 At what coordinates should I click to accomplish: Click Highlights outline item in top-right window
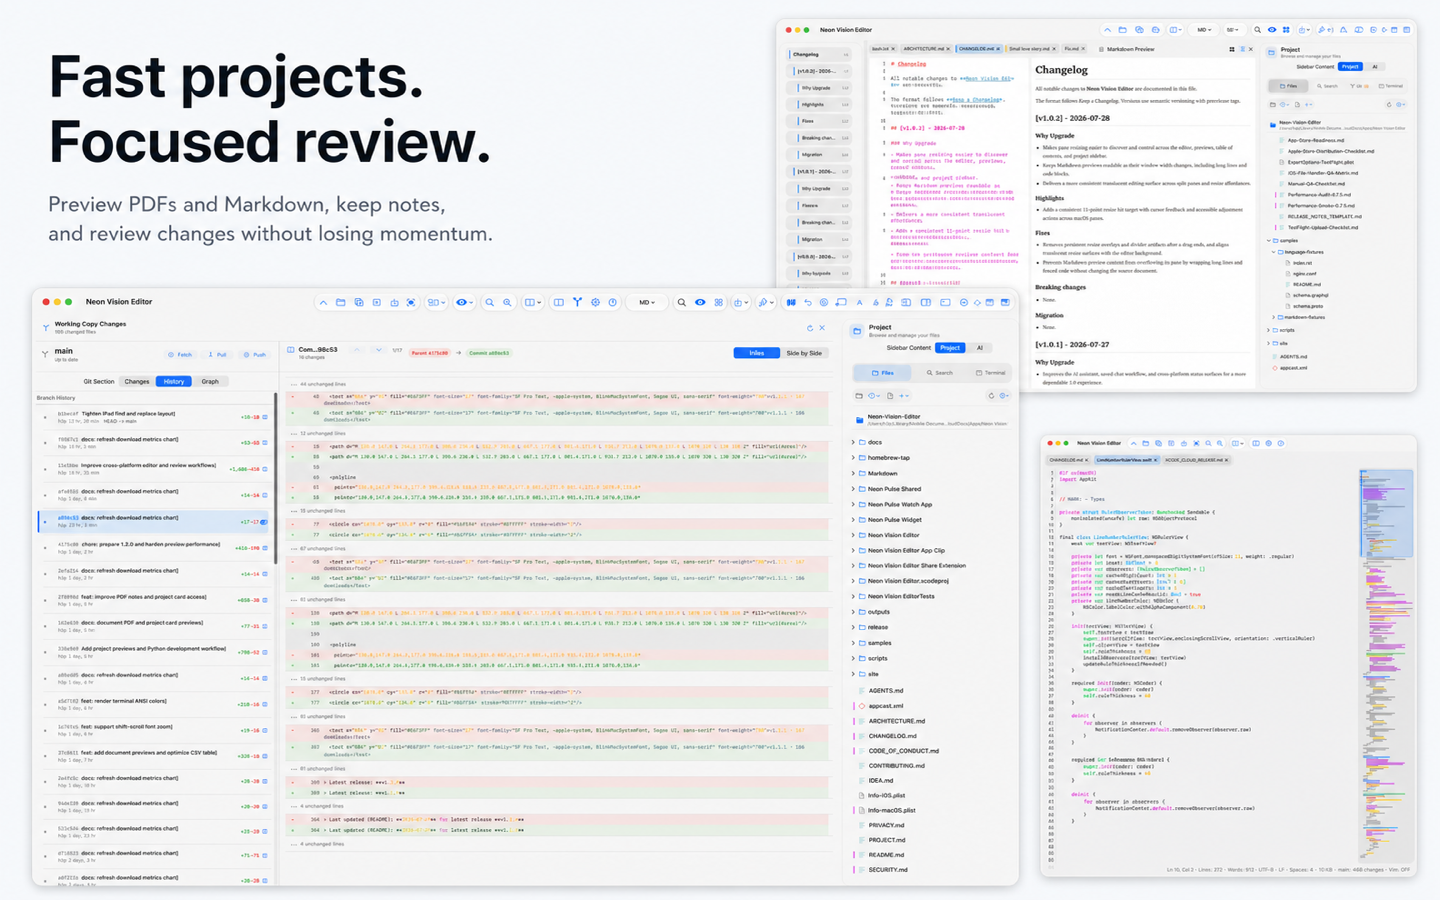point(818,104)
